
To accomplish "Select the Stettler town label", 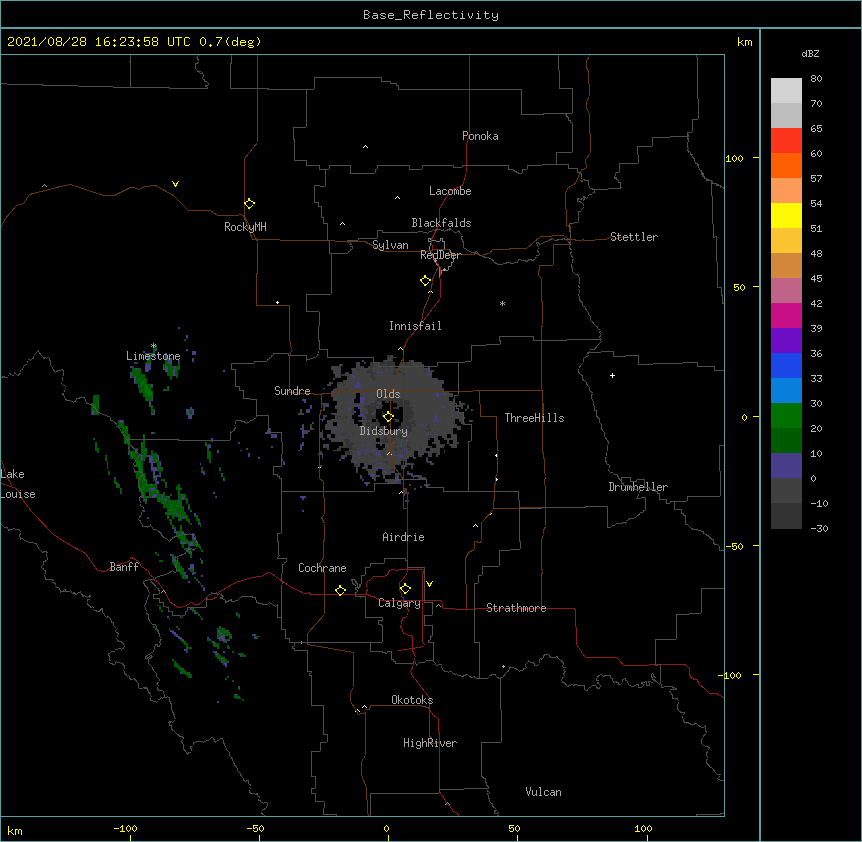I will click(x=634, y=237).
